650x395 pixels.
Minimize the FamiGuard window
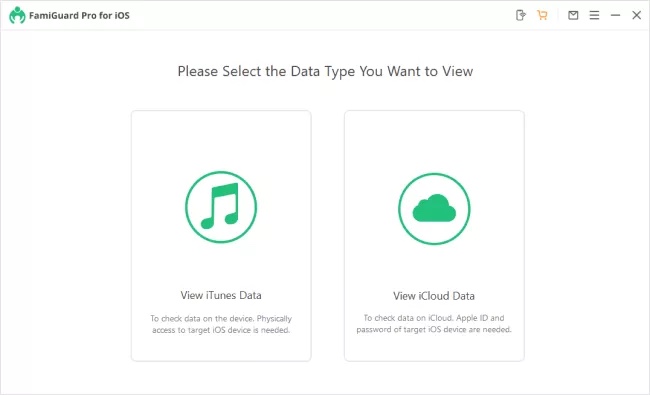coord(615,15)
